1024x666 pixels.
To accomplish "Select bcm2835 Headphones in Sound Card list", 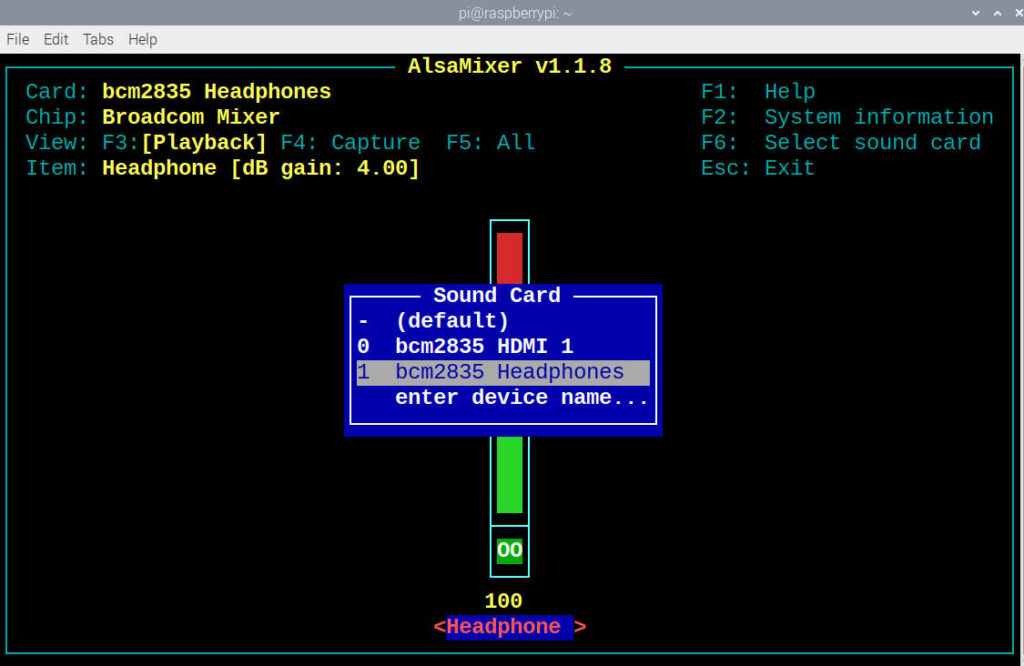I will point(503,372).
